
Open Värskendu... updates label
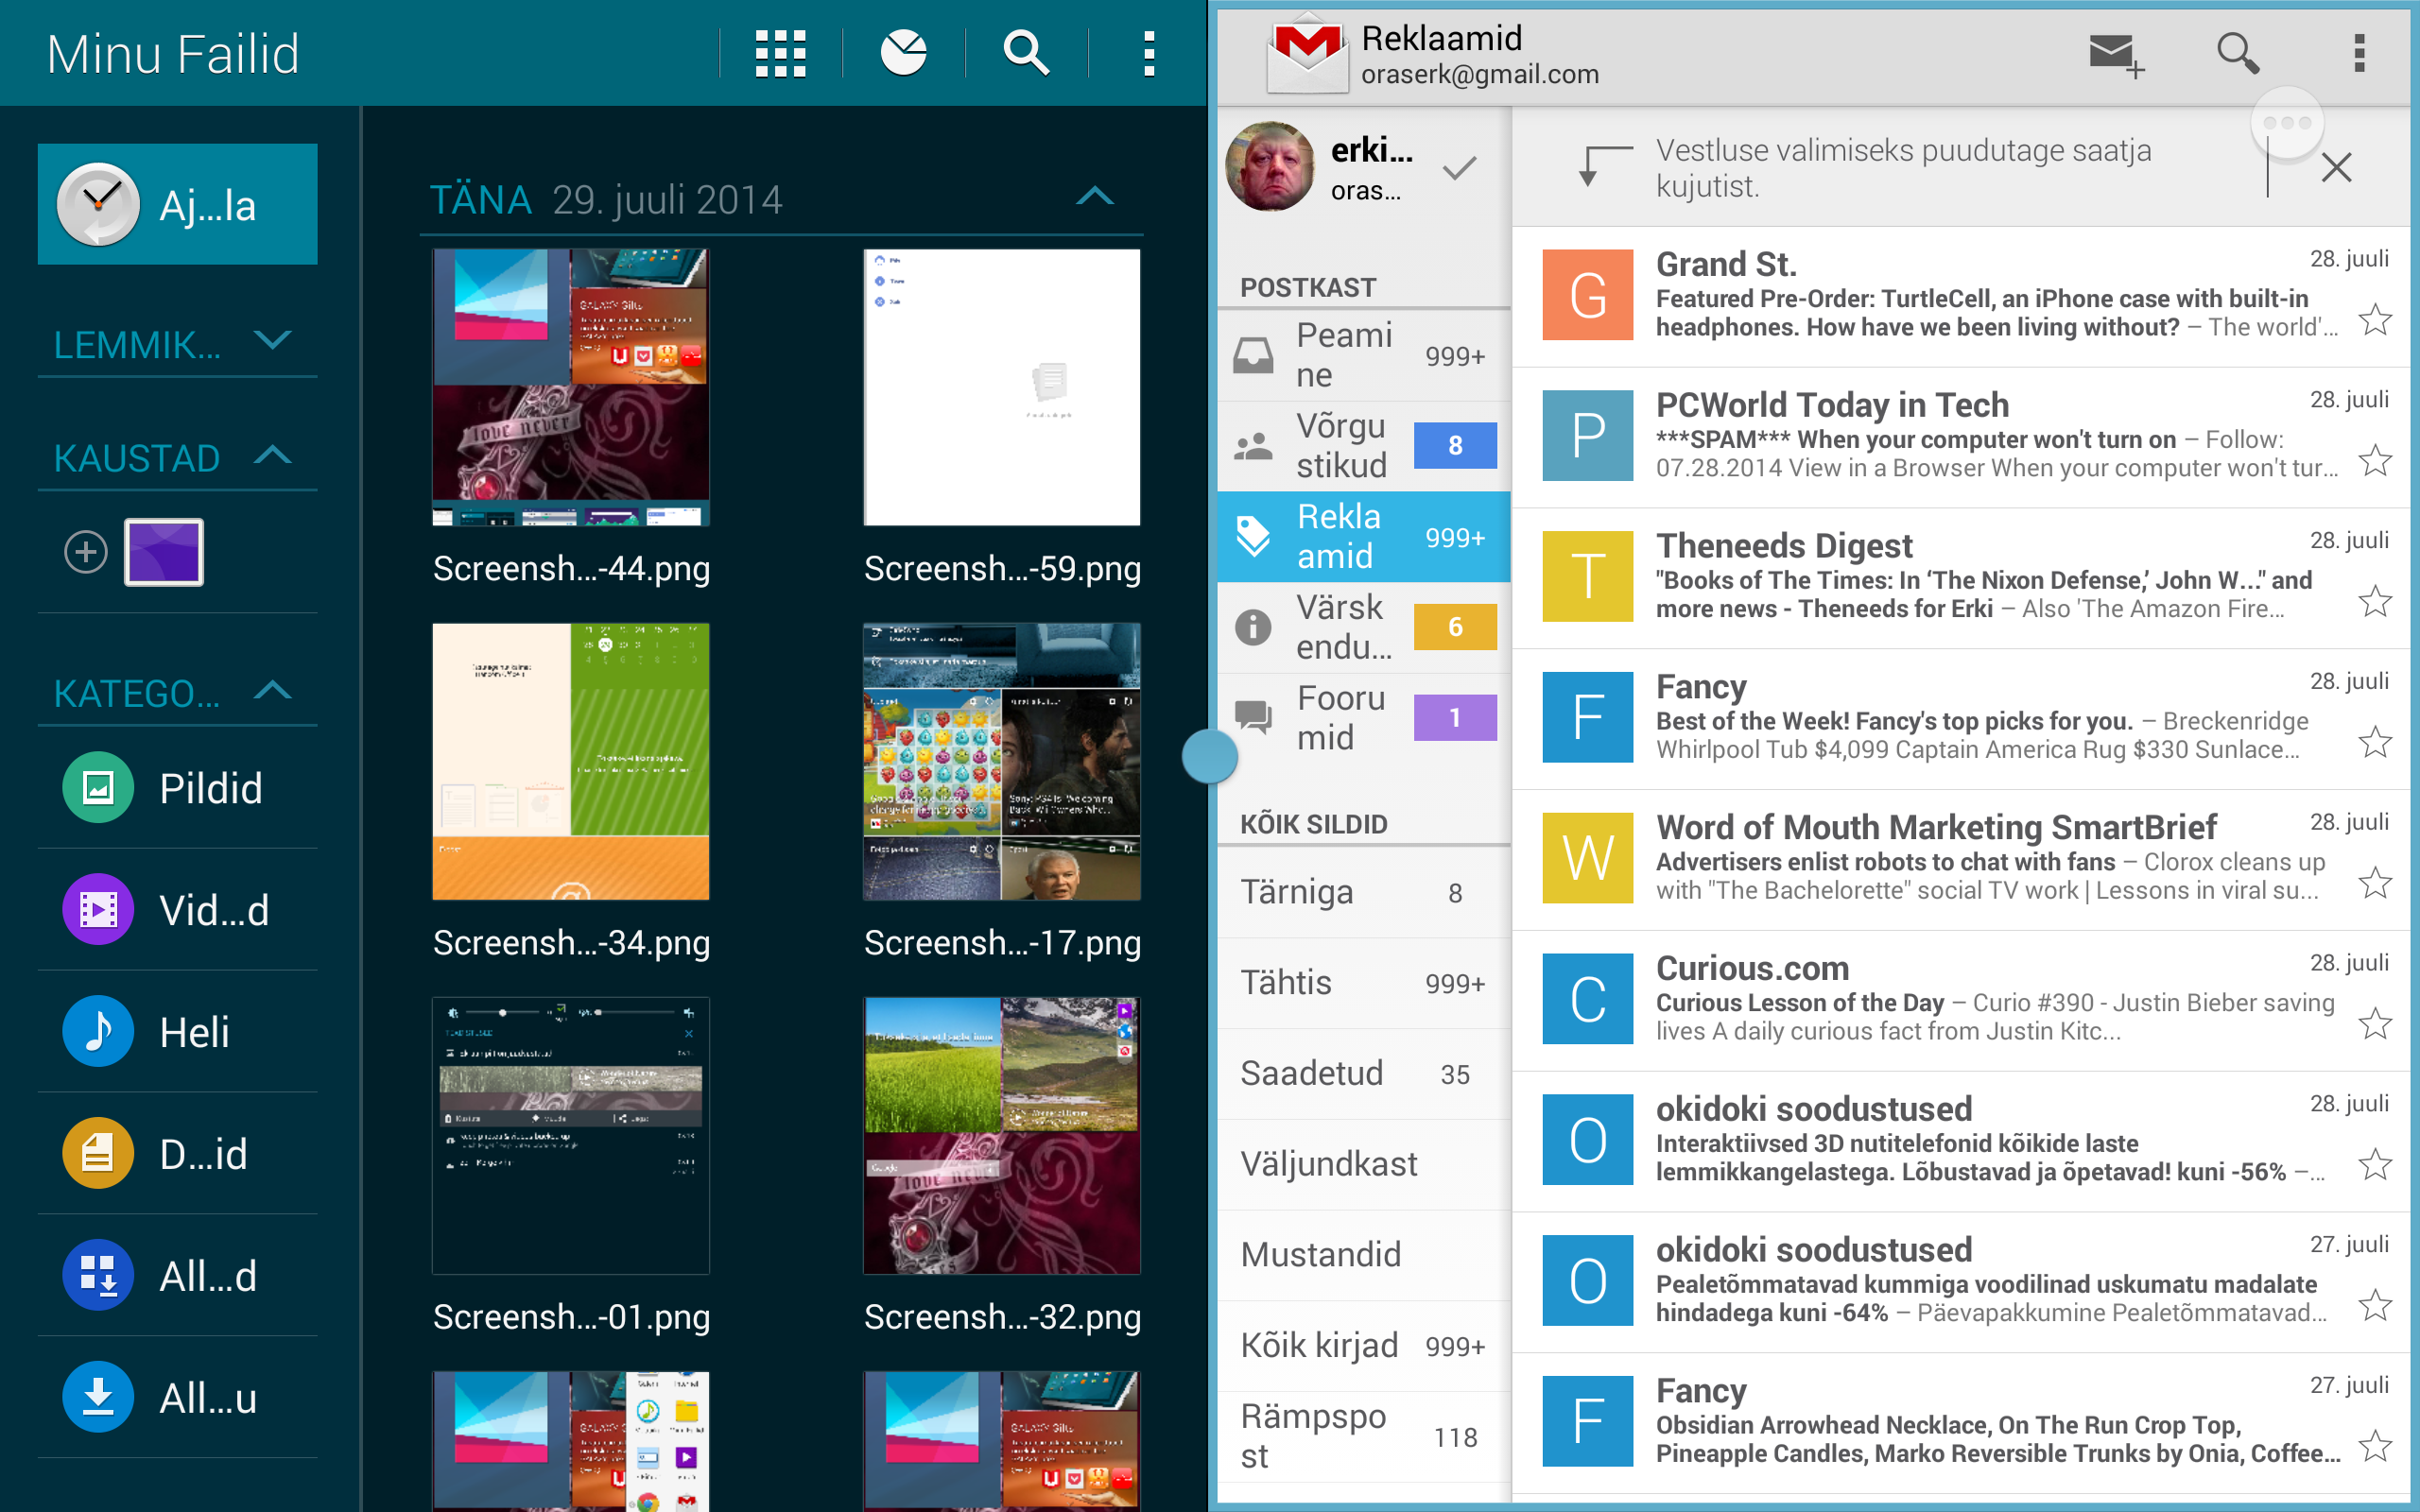click(1364, 627)
